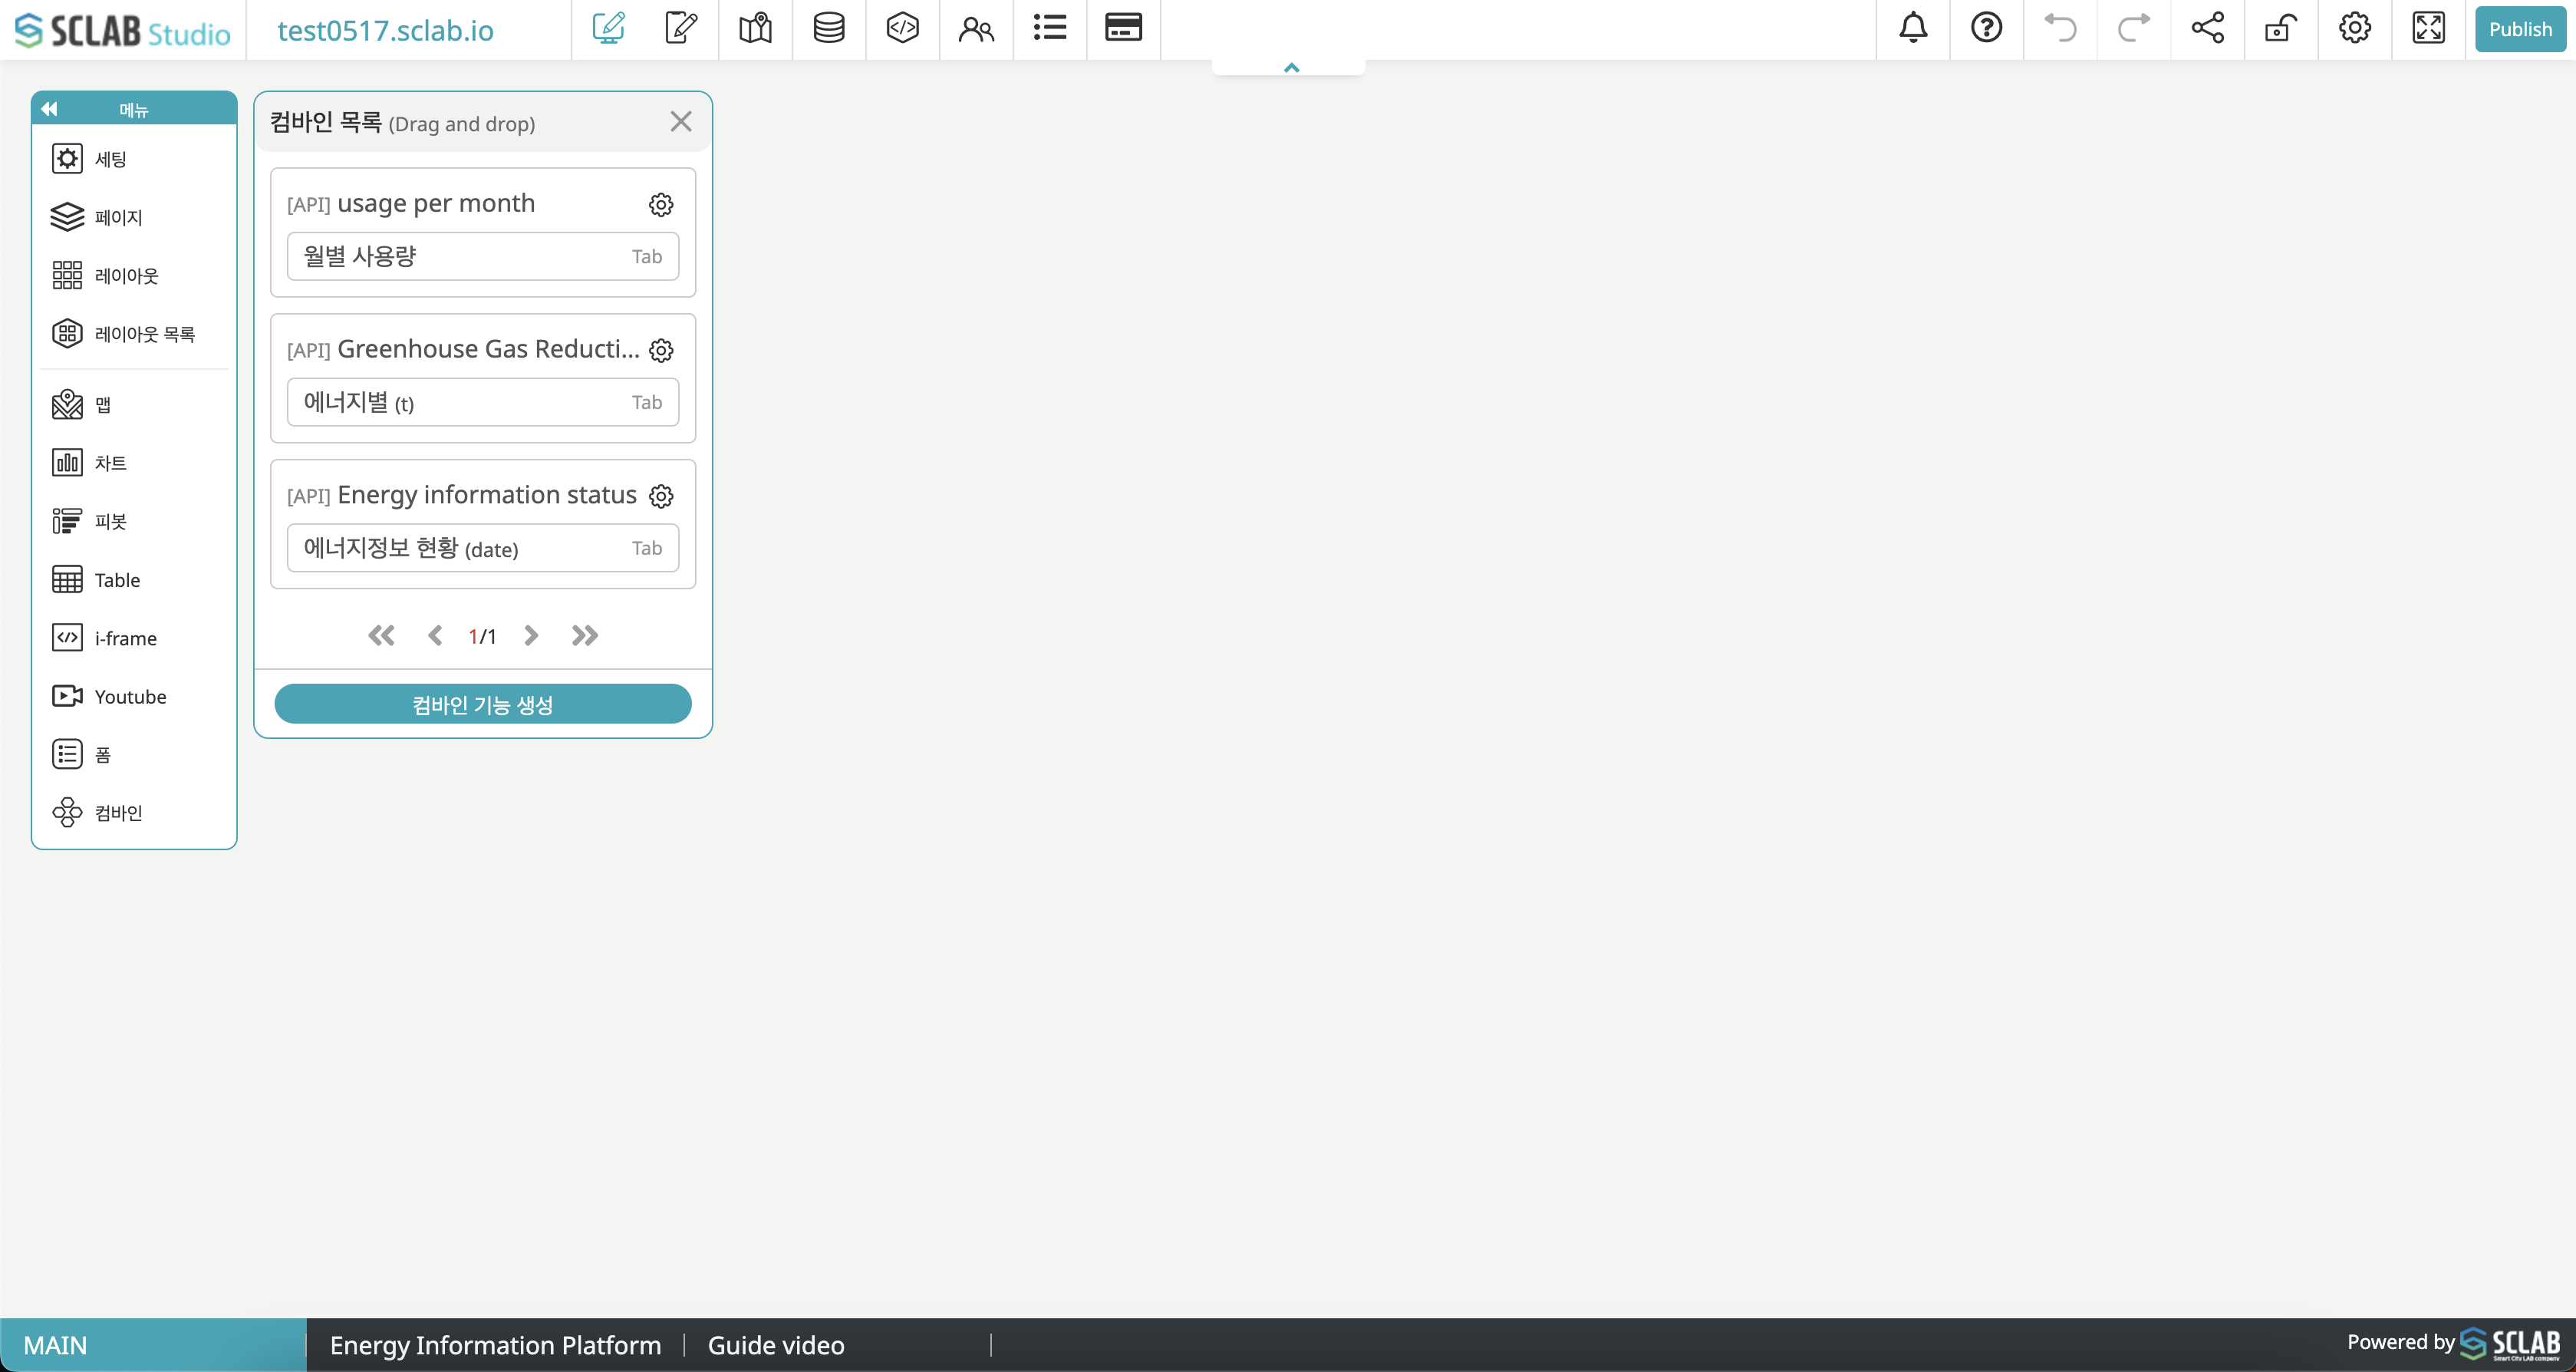2576x1372 pixels.
Task: Click the Greenhouse Gas Reducti... title
Action: [488, 349]
